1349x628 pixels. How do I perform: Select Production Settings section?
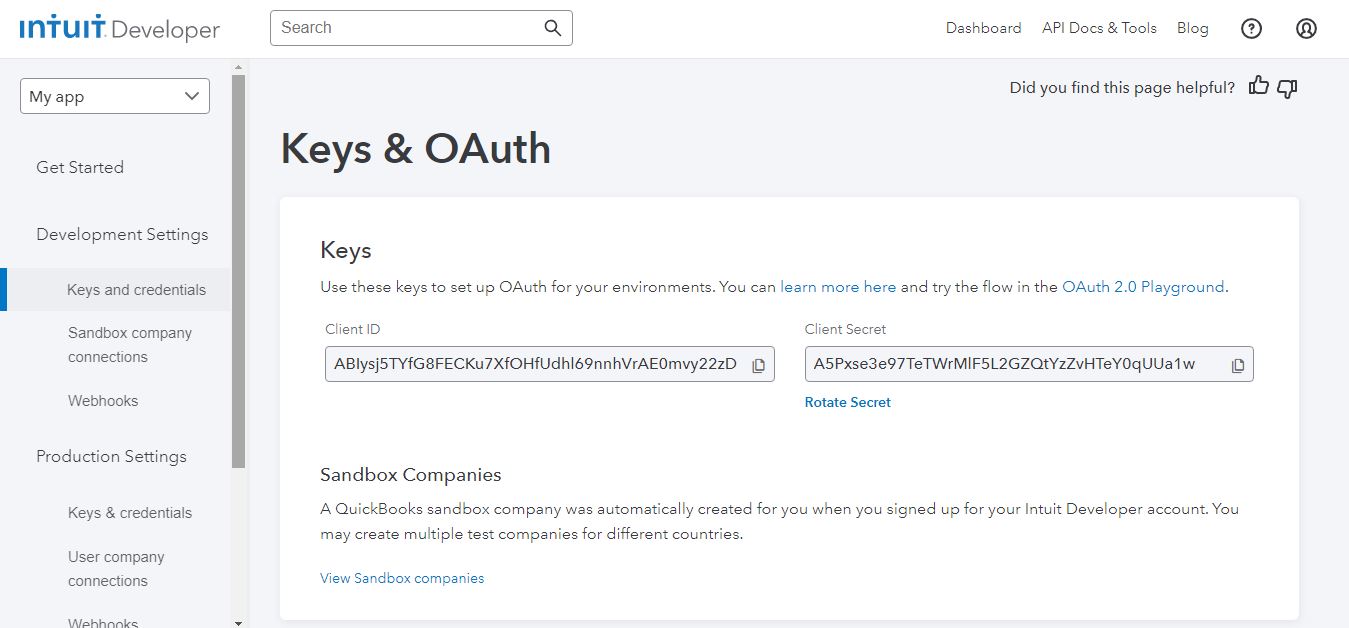(x=111, y=456)
